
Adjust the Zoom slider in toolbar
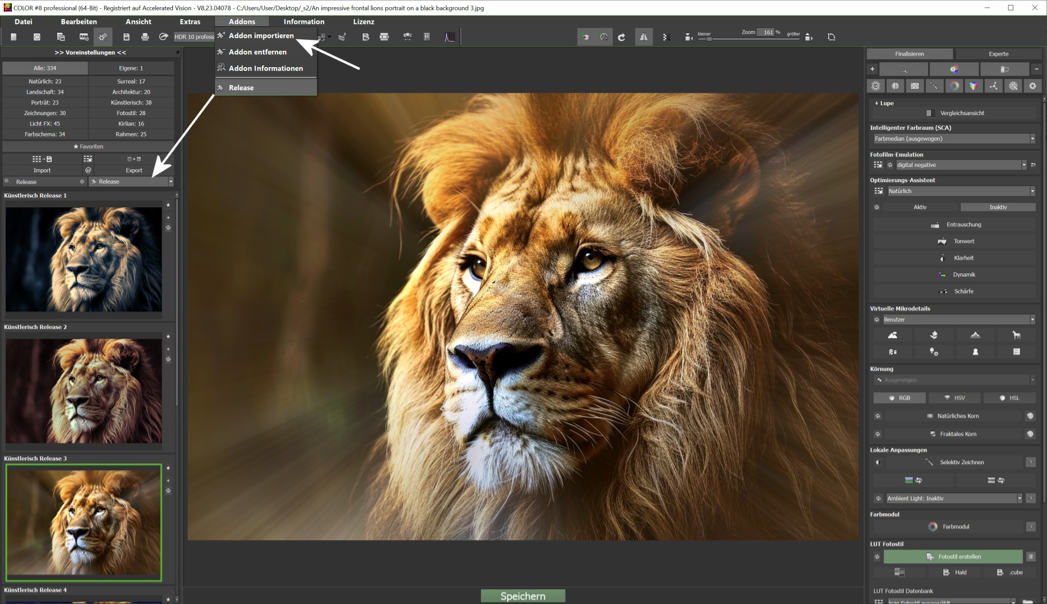(x=748, y=39)
